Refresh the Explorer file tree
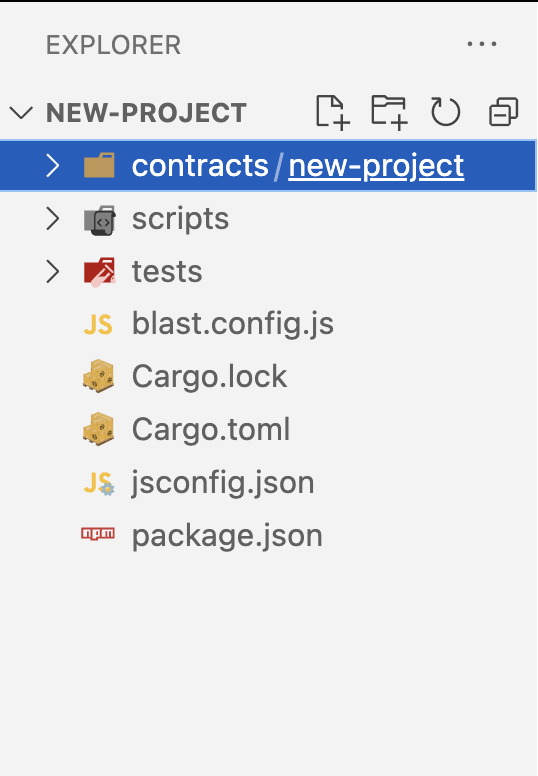The height and width of the screenshot is (776, 538). (445, 112)
